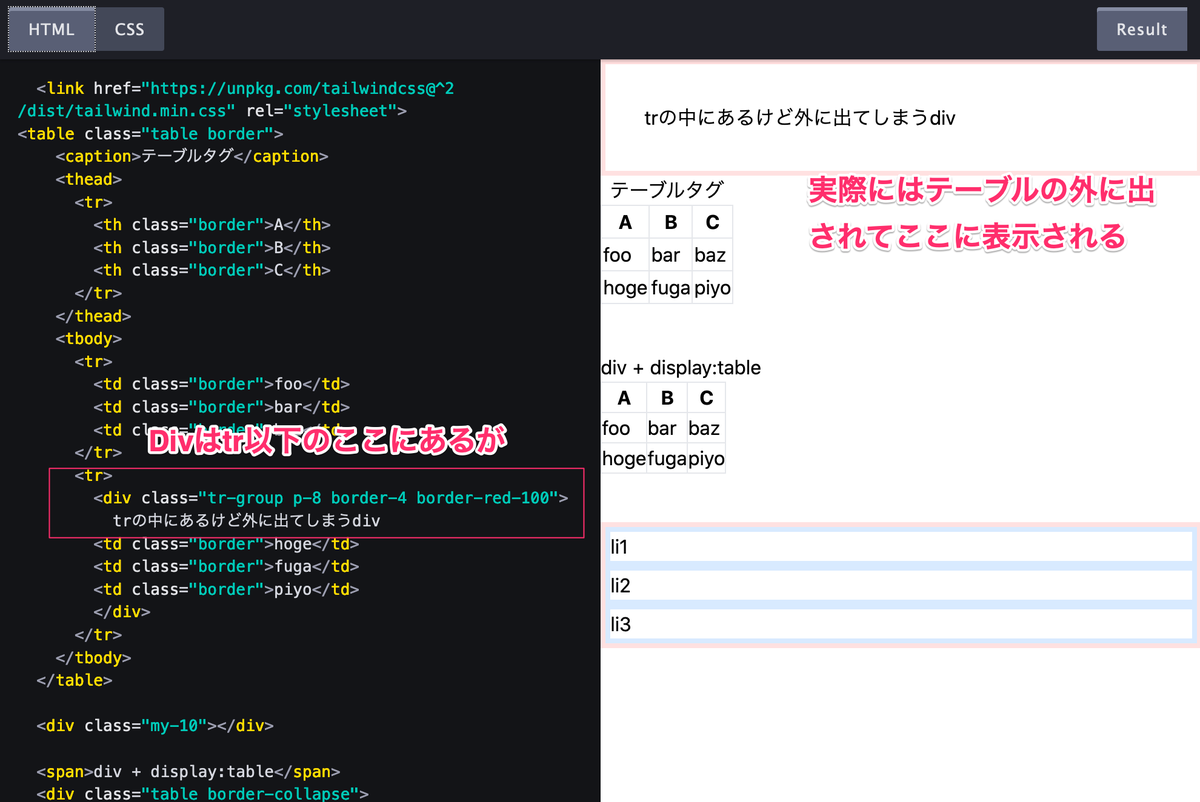Click the td hoge code line
This screenshot has height=802, width=1200.
pos(226,544)
